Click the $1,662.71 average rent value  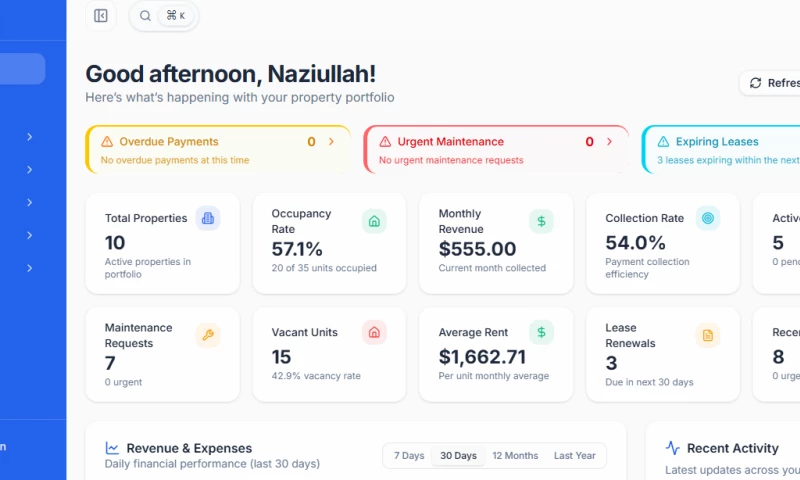point(482,357)
